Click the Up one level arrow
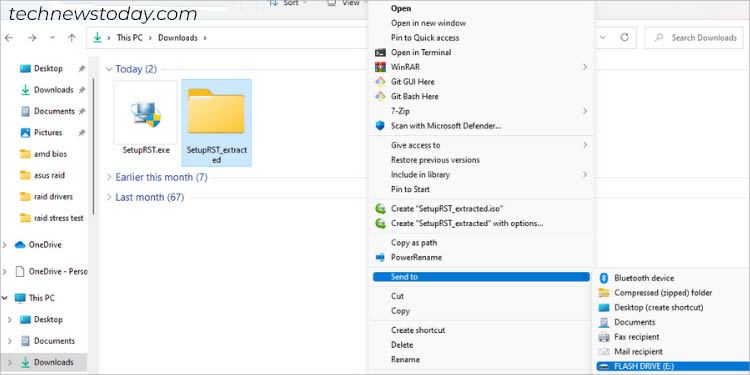Screen dimensions: 750x375 (x=72, y=38)
